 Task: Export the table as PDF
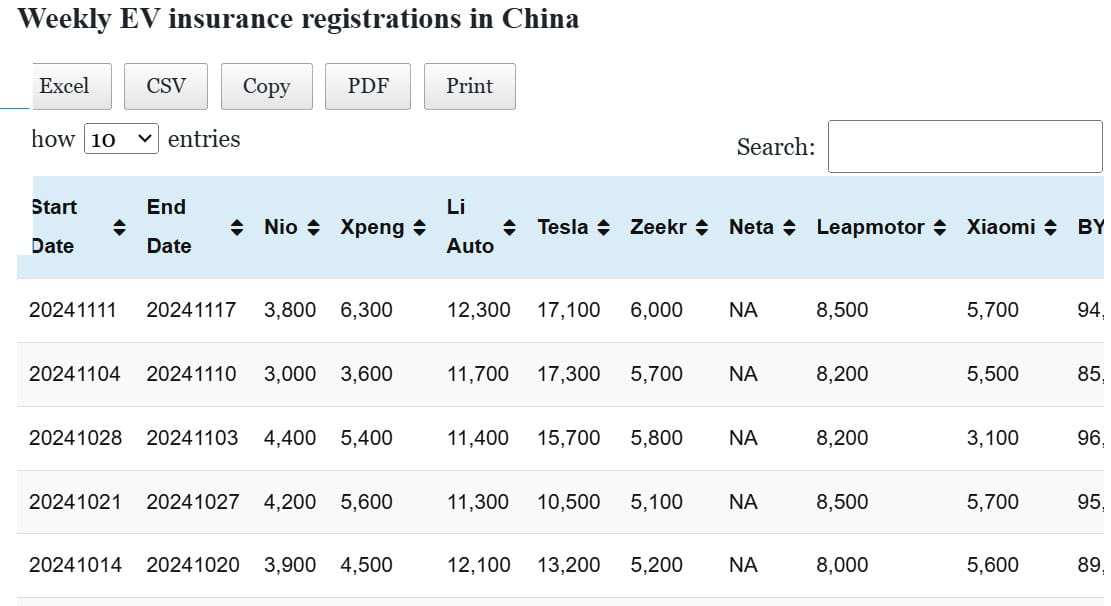(x=368, y=86)
